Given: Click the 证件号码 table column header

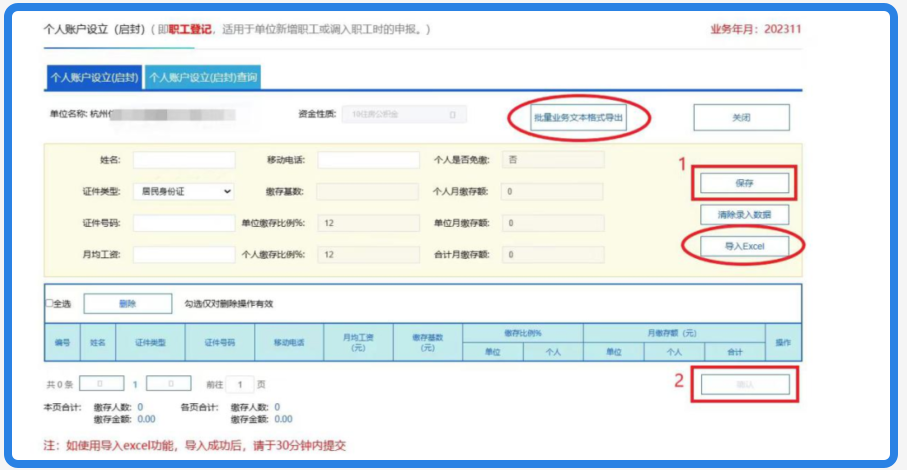Looking at the screenshot, I should pyautogui.click(x=220, y=342).
